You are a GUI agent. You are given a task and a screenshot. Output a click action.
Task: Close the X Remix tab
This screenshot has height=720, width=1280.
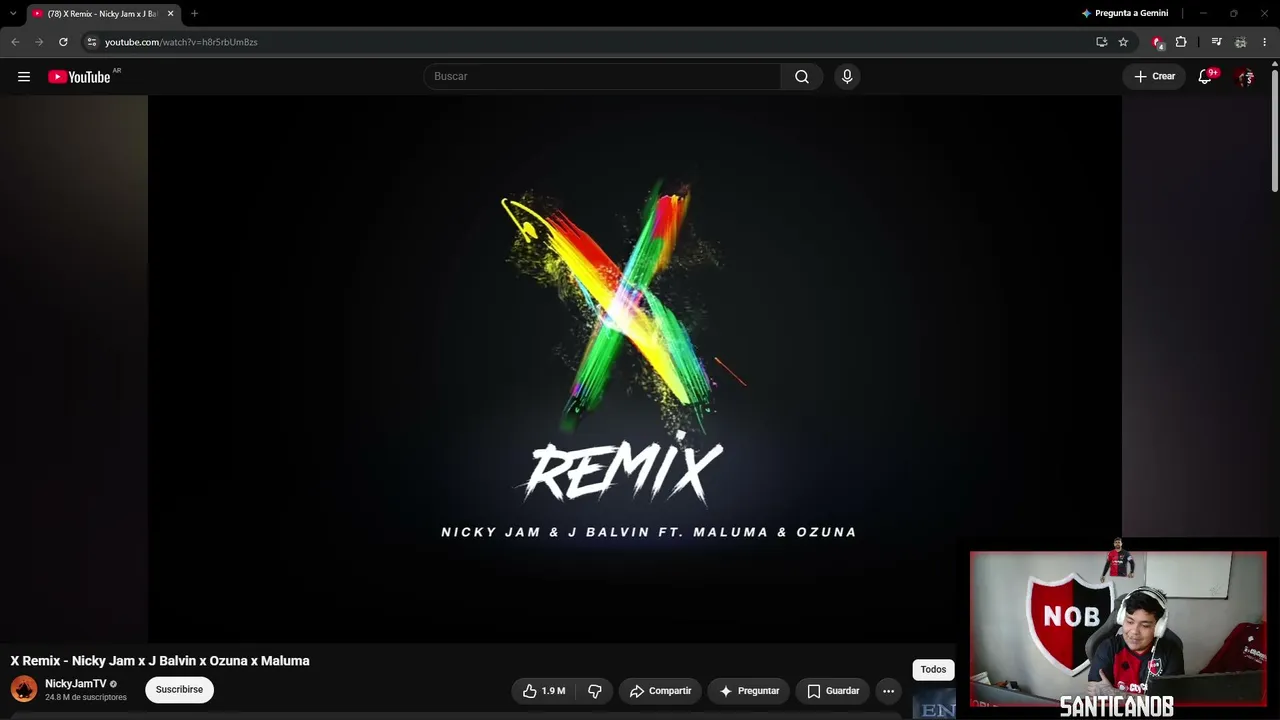(170, 14)
